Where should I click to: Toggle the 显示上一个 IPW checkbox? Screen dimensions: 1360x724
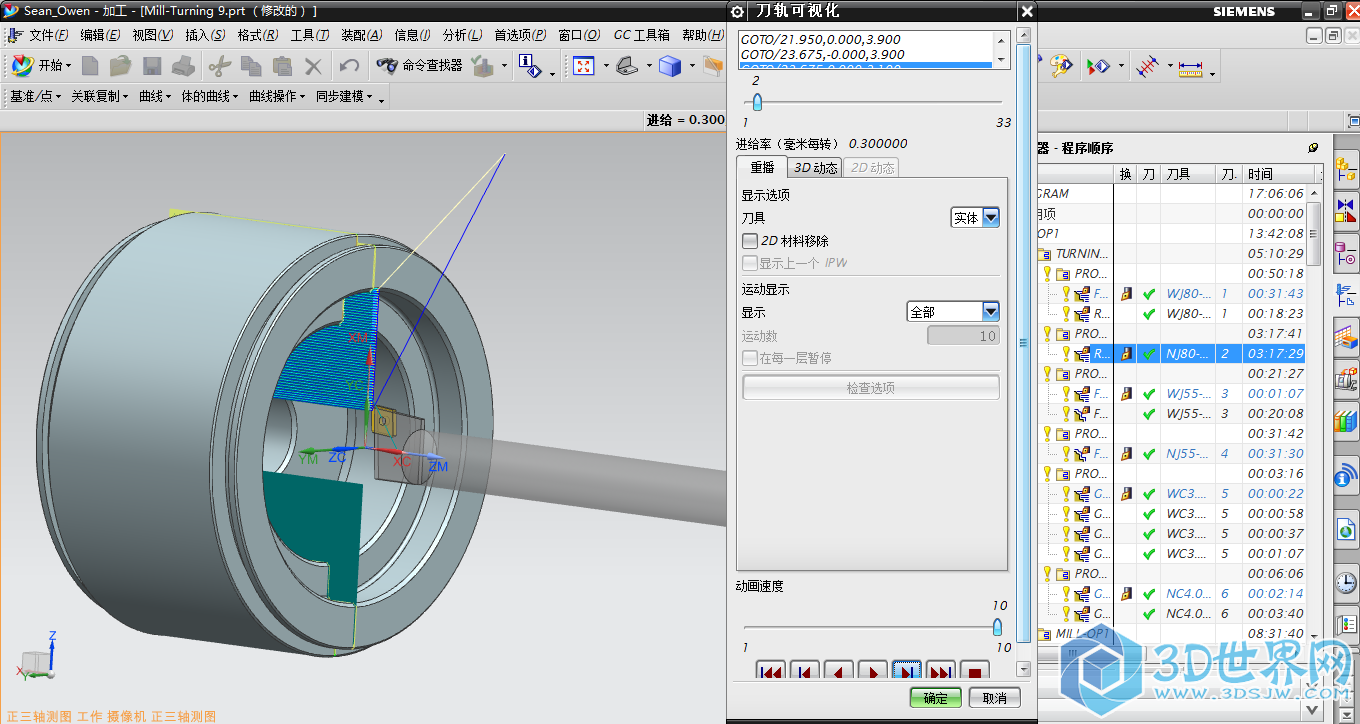(x=750, y=263)
